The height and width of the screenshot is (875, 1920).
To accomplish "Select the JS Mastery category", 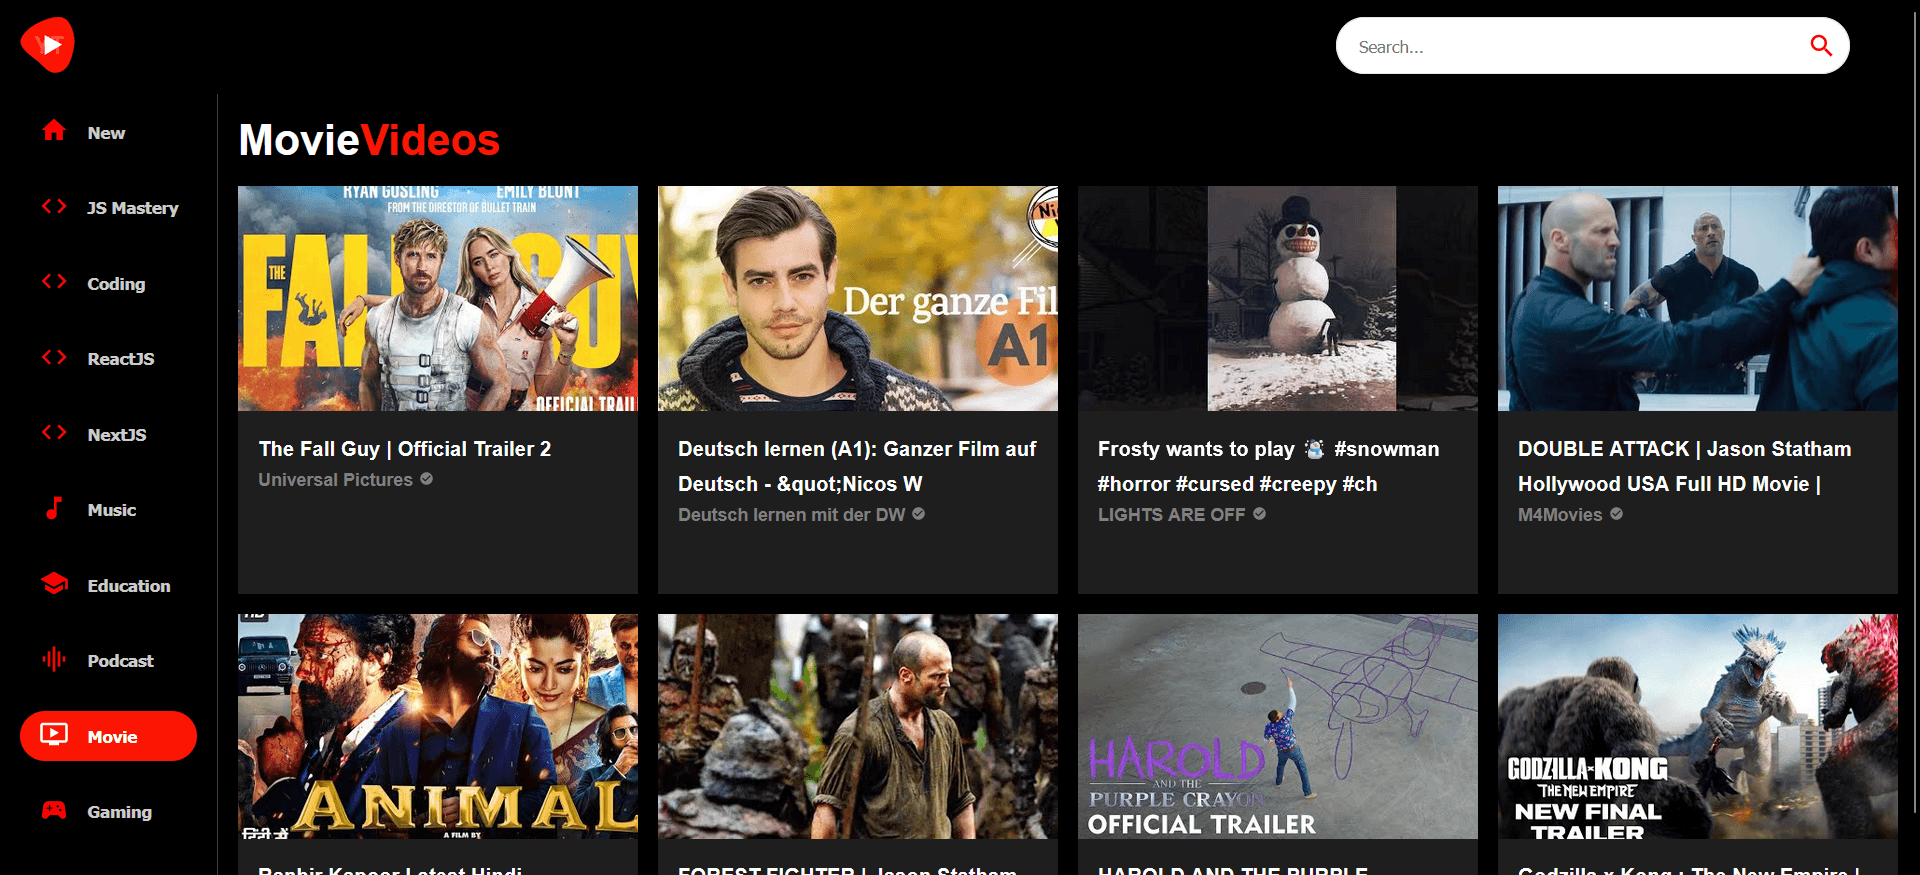I will pyautogui.click(x=108, y=208).
